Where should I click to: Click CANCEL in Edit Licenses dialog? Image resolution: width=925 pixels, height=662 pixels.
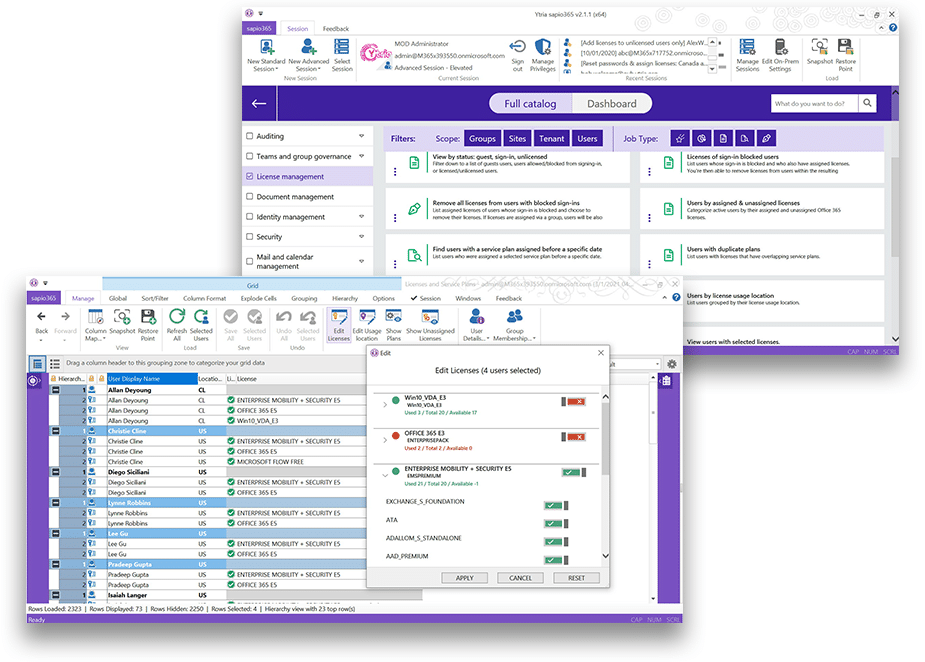(x=520, y=578)
